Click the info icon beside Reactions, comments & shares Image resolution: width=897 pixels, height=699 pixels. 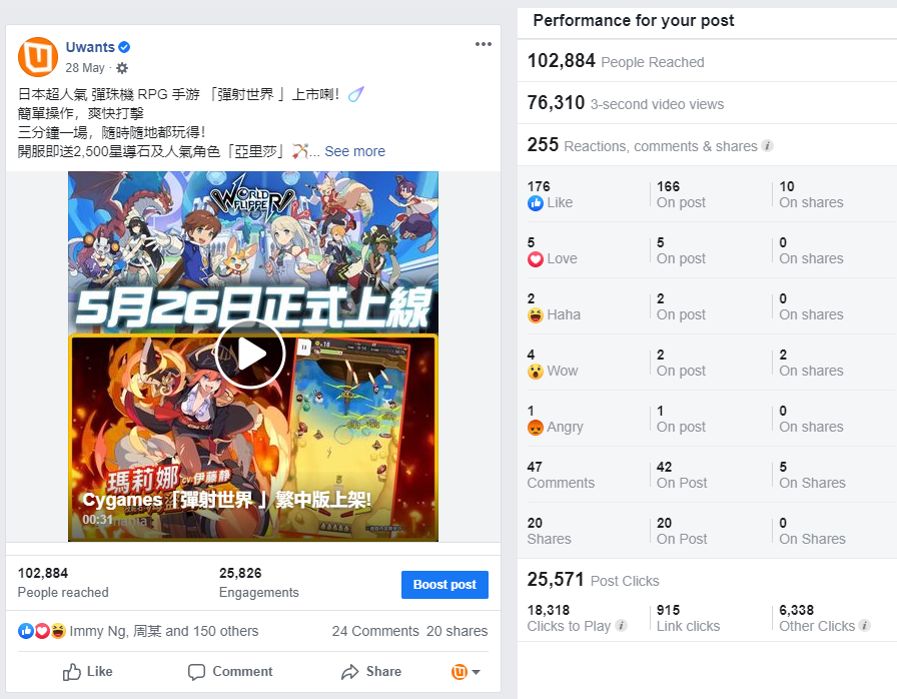click(768, 146)
